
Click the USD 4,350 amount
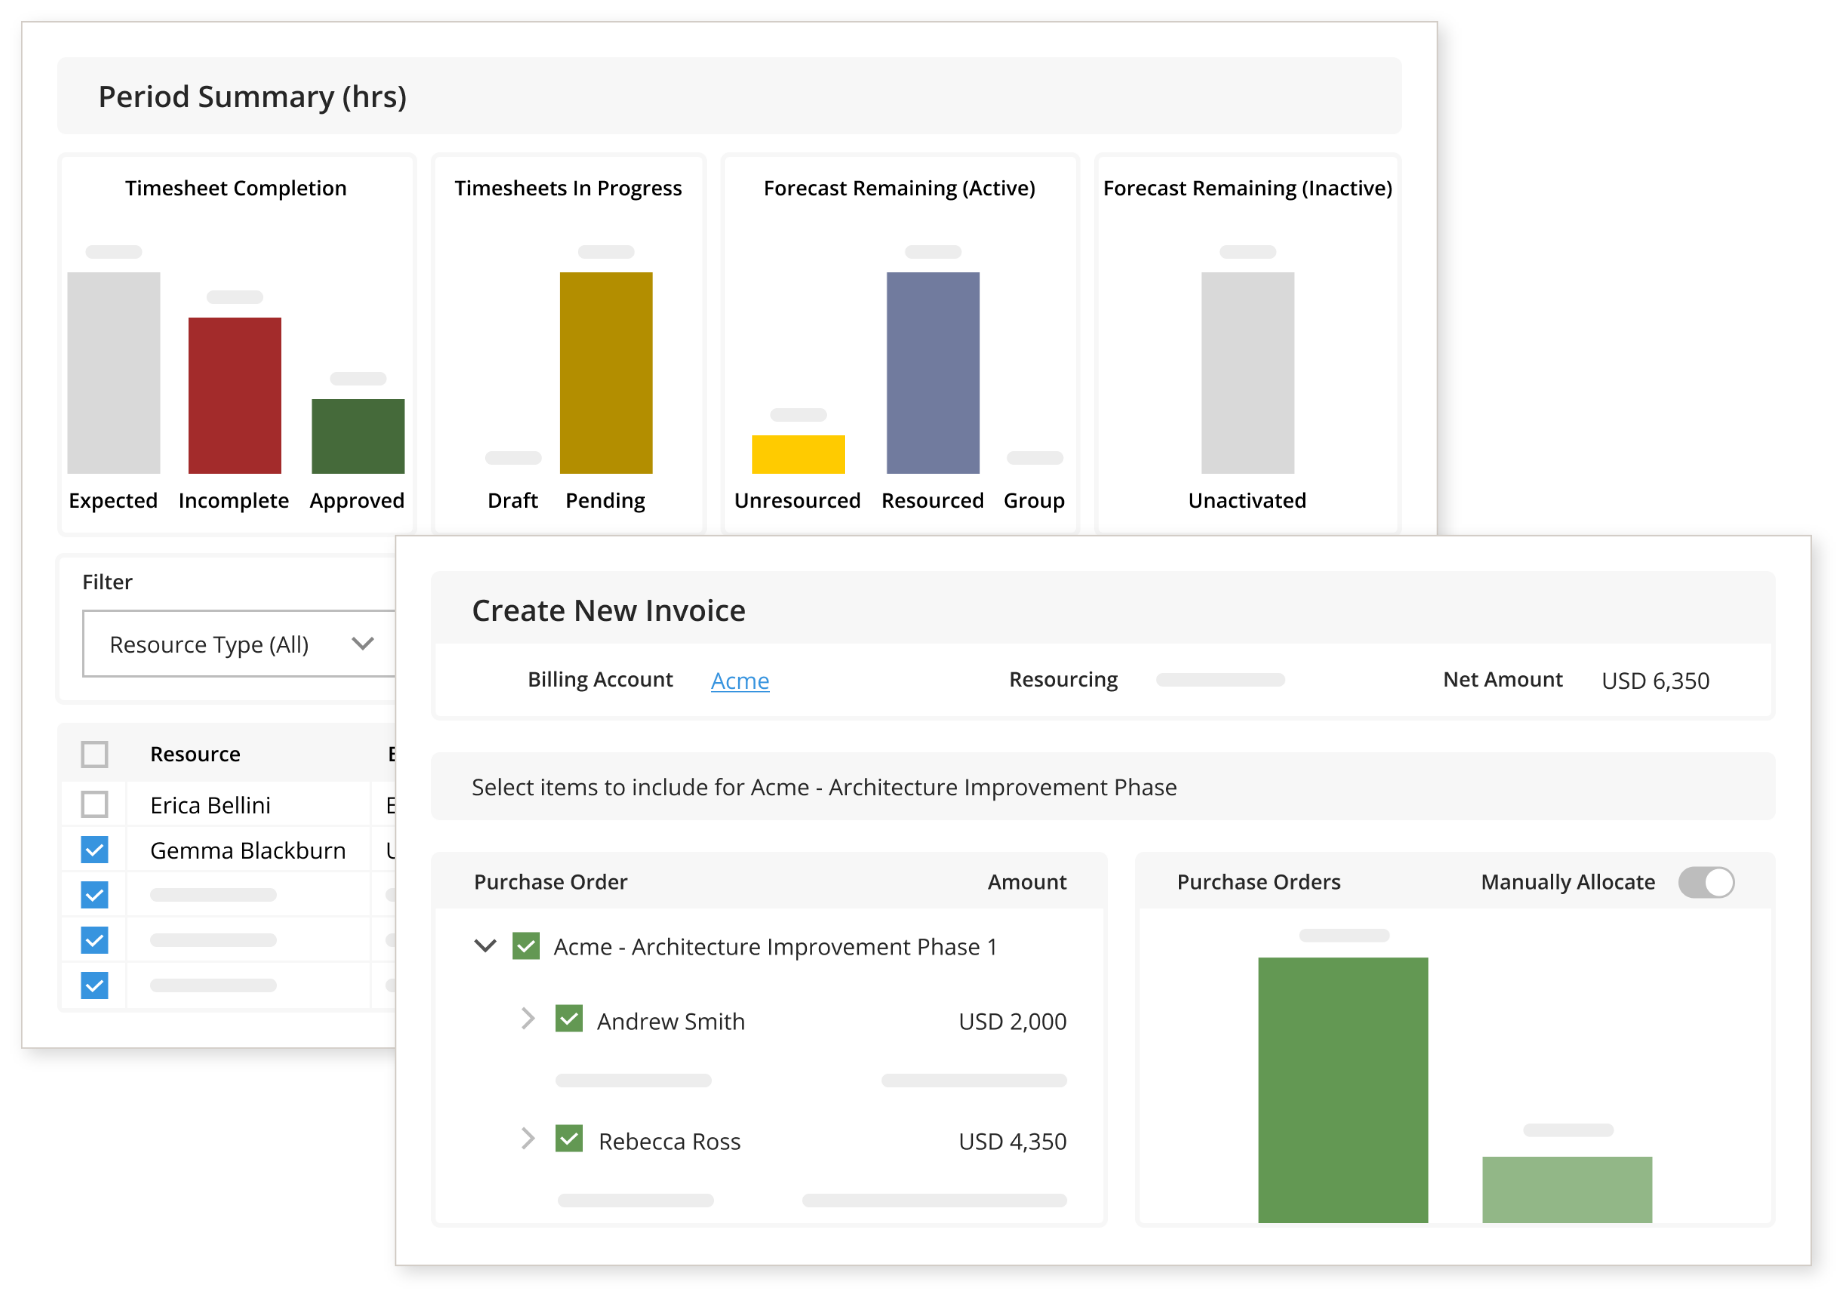[1013, 1141]
